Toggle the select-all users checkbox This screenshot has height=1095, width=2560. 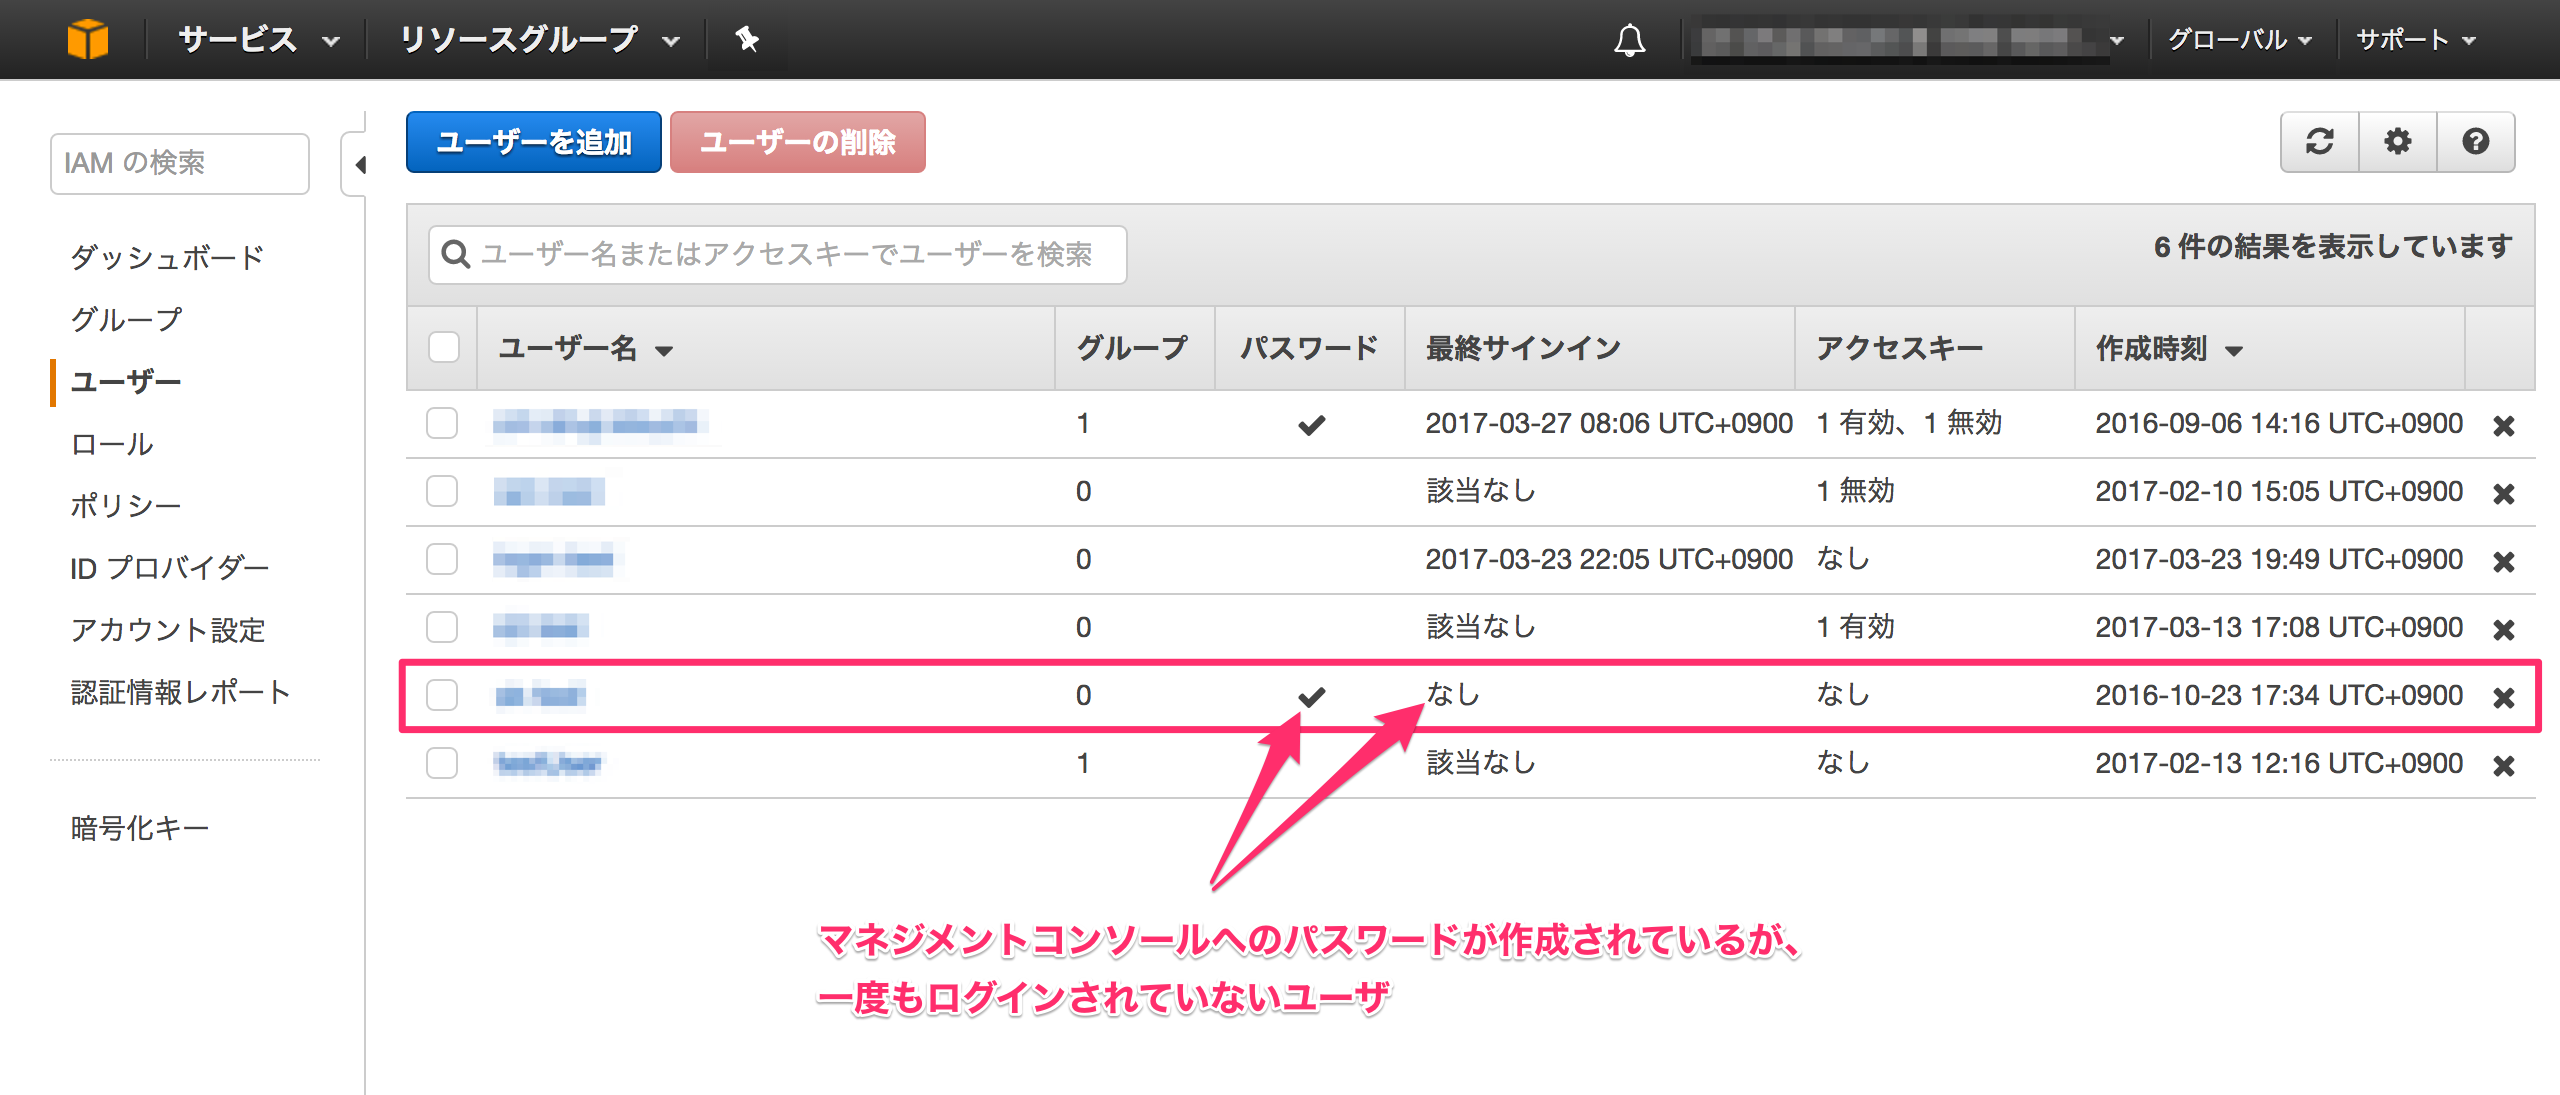(x=443, y=347)
